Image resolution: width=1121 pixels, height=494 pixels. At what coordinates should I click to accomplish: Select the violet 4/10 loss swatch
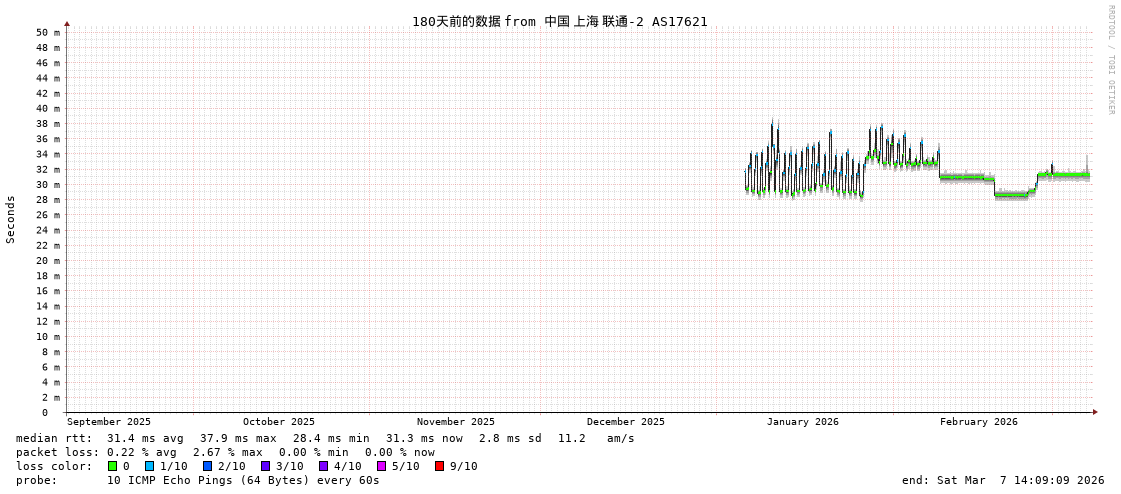323,466
